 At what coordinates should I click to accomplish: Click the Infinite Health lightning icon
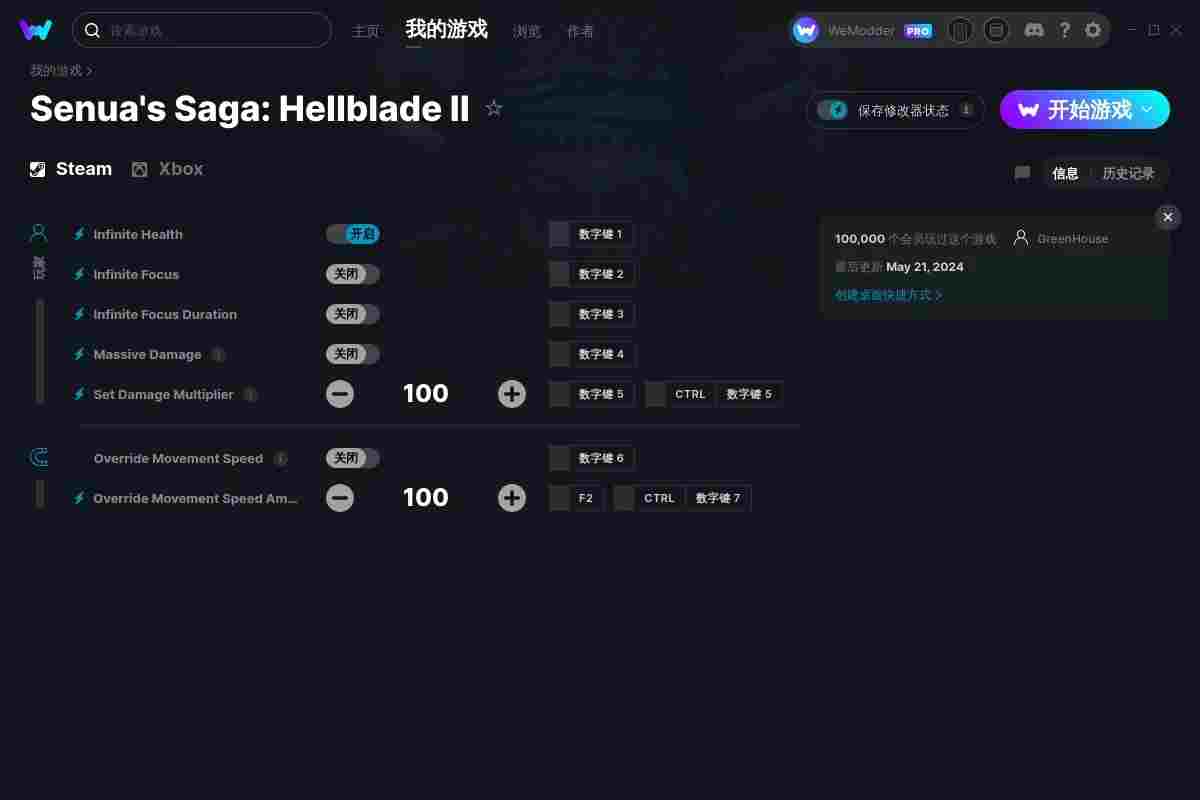79,234
